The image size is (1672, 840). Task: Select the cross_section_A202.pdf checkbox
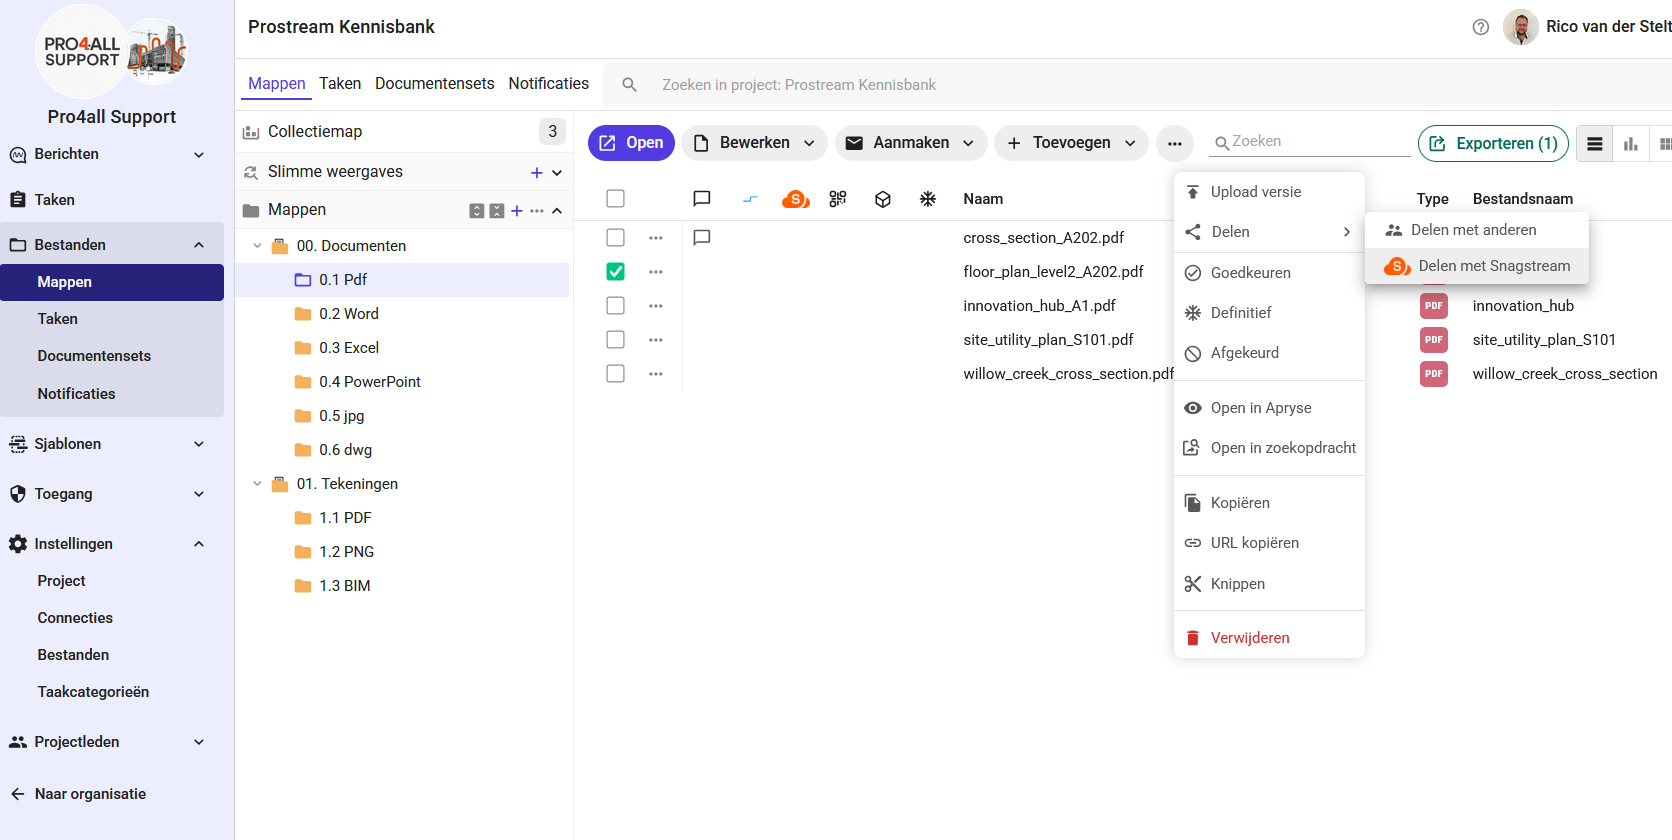pos(616,238)
